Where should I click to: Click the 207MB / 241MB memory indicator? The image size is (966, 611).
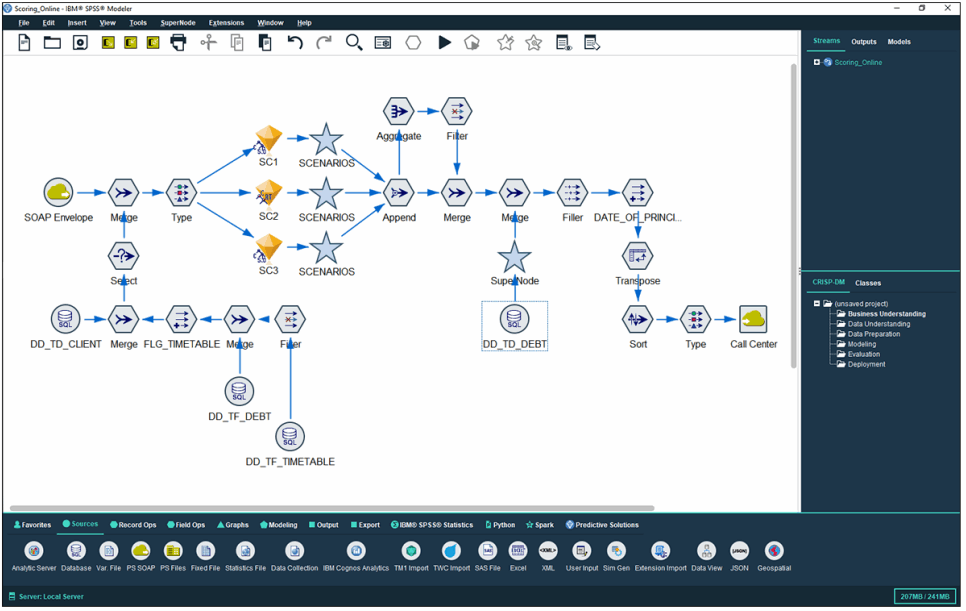[924, 596]
